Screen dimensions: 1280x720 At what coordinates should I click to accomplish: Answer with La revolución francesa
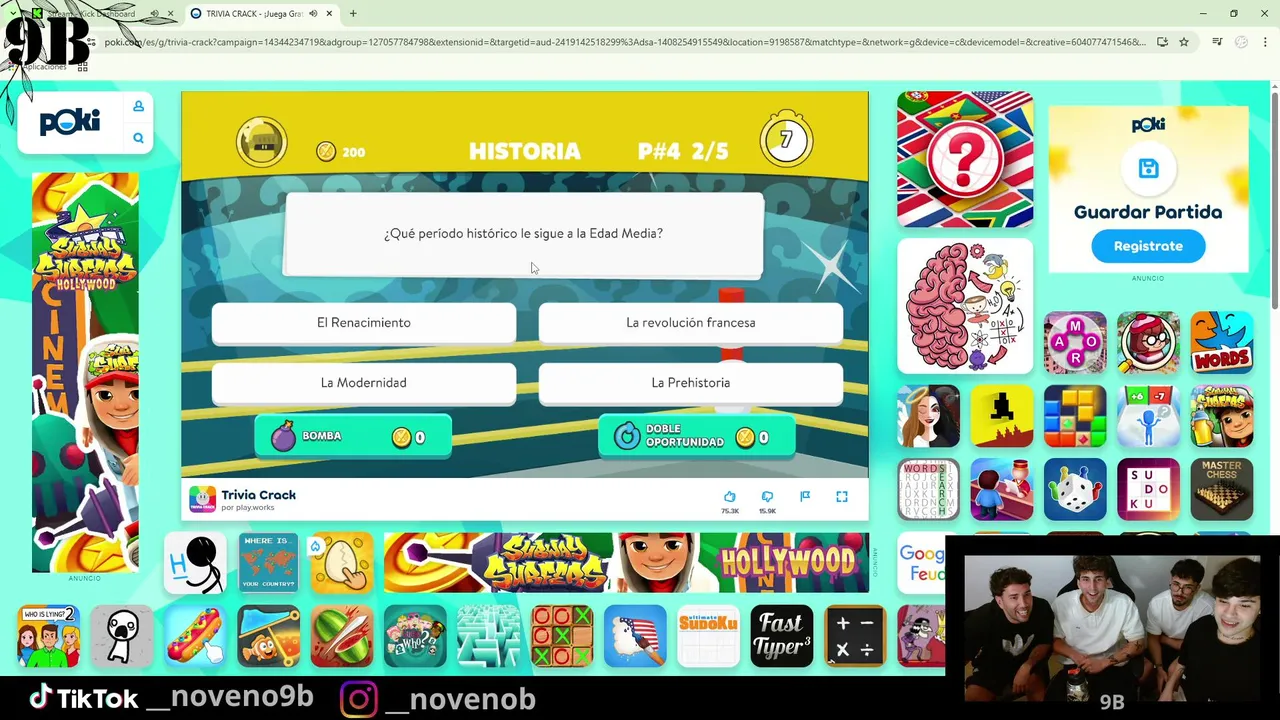[691, 323]
